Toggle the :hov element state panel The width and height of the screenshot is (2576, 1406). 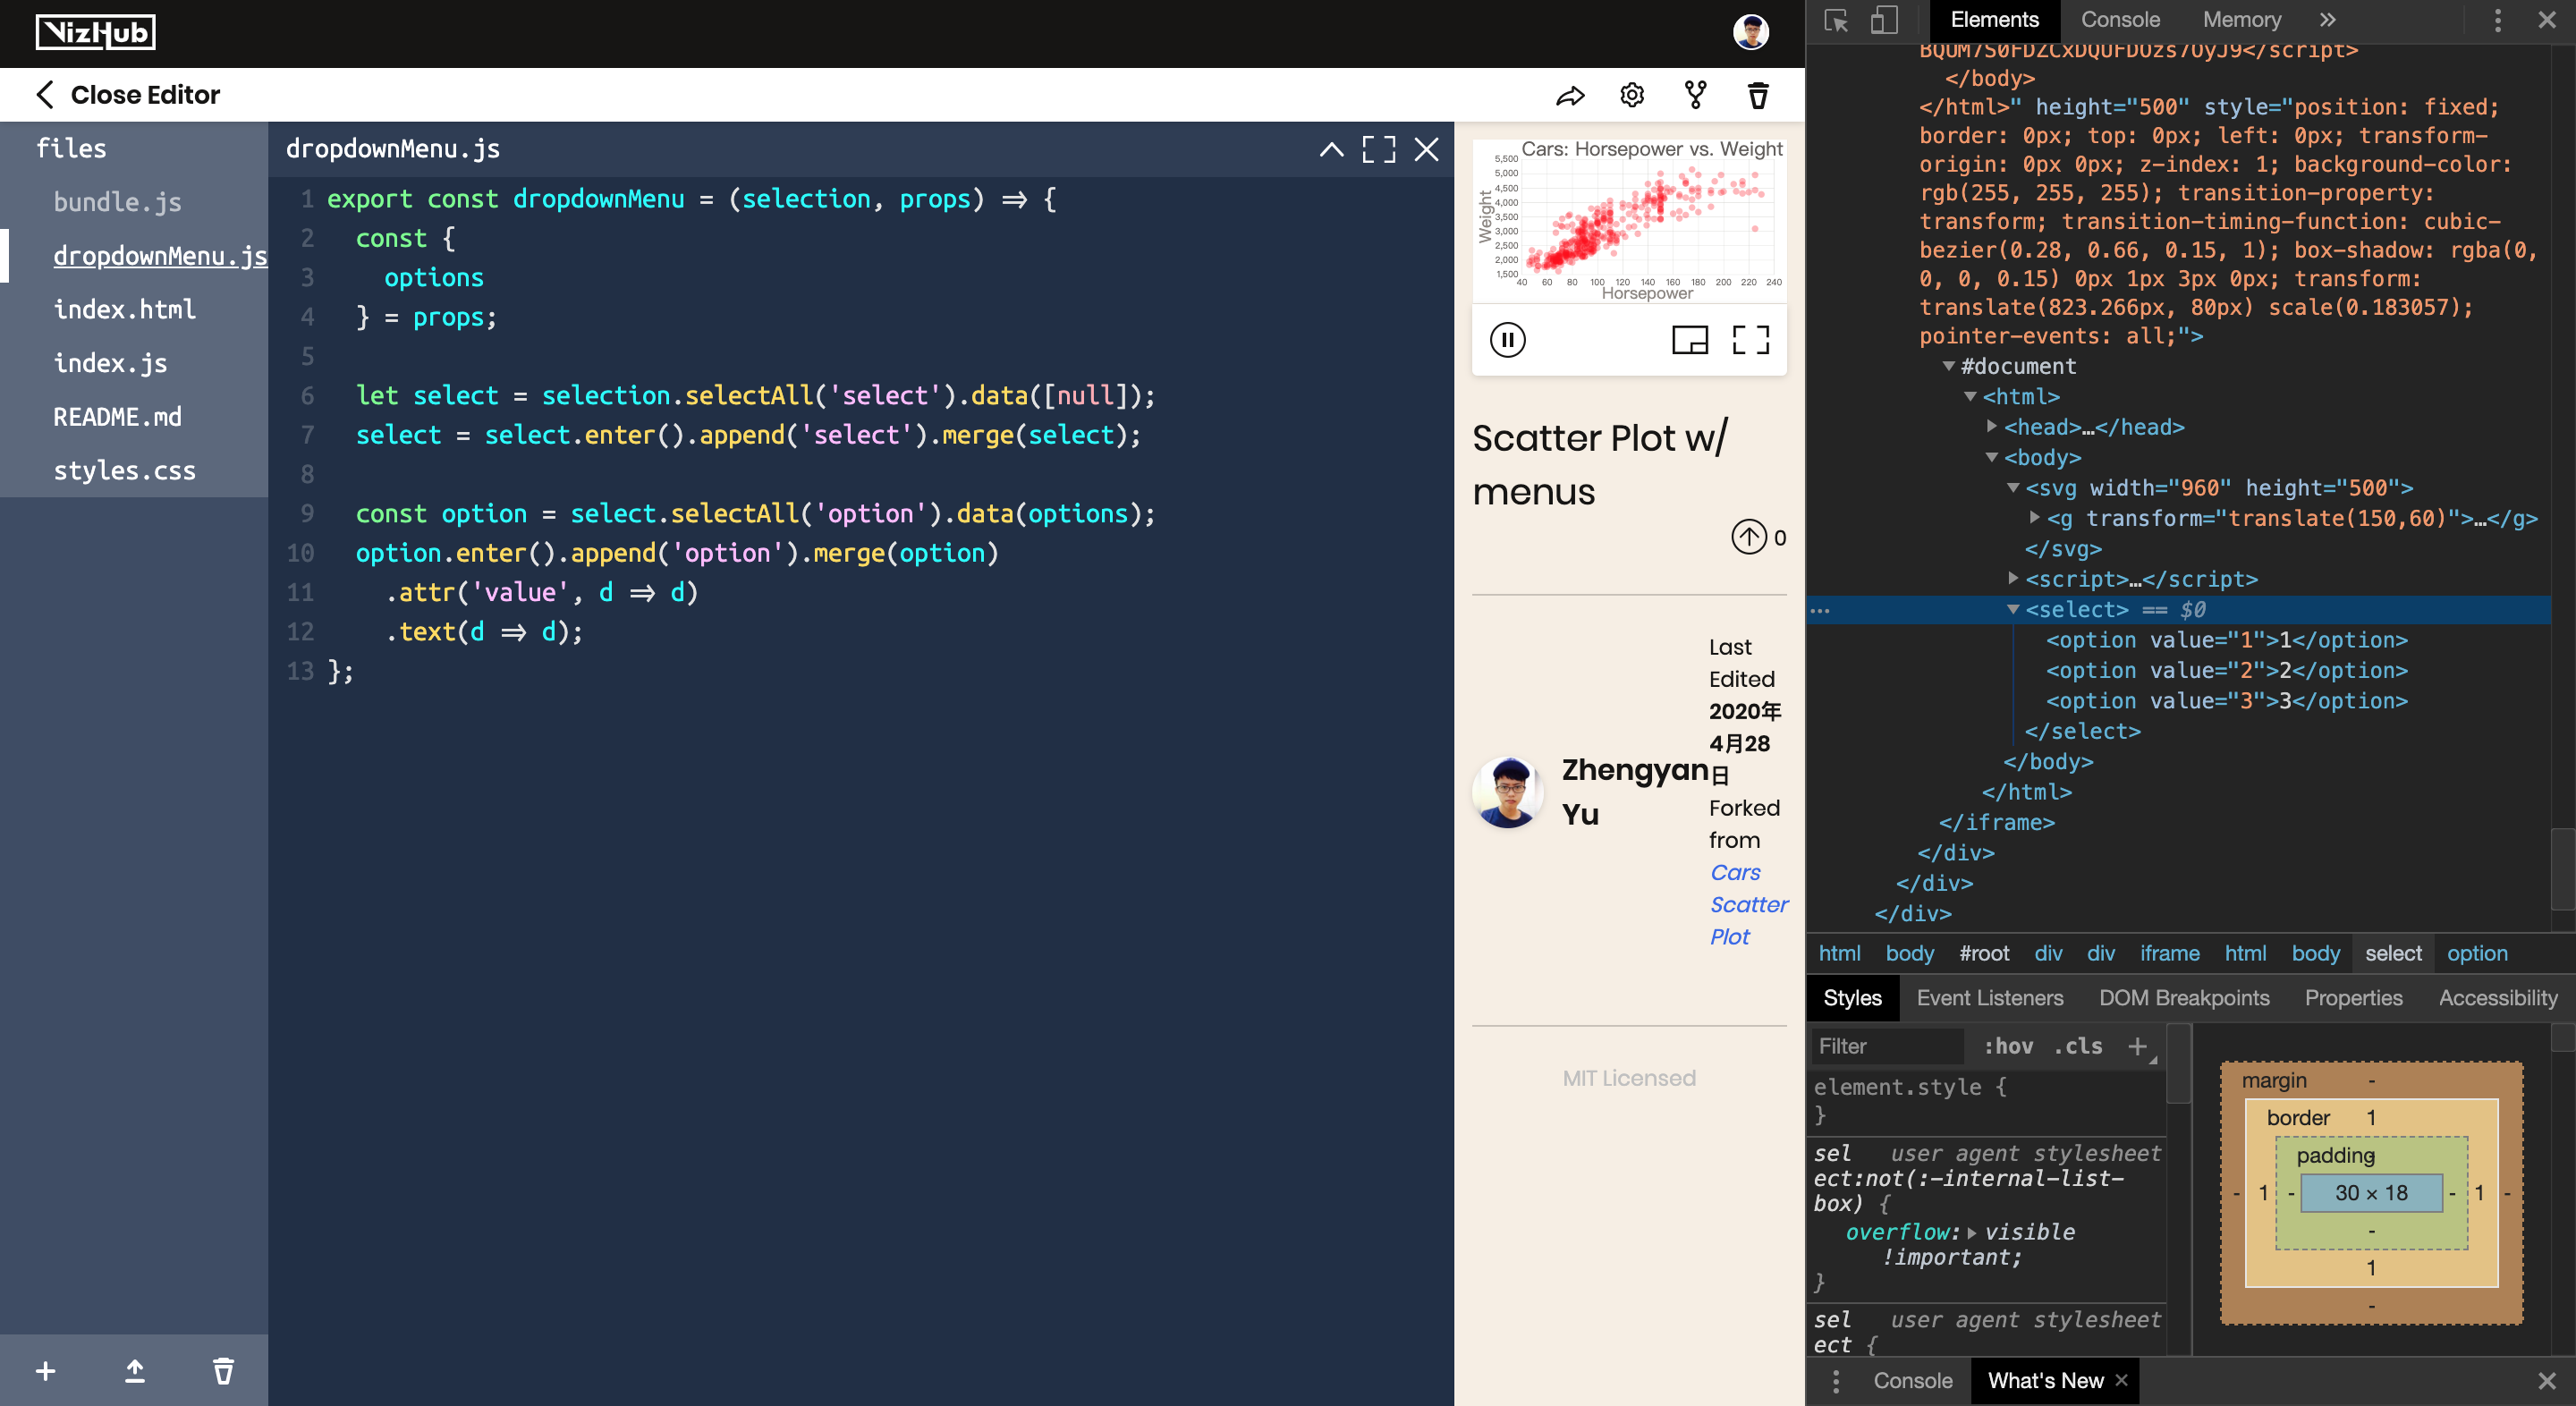click(2008, 1046)
